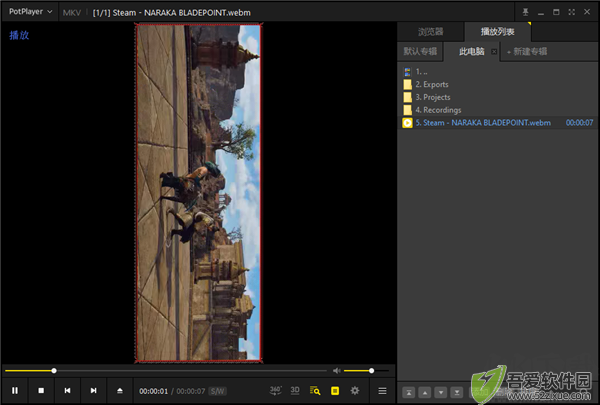The image size is (600, 405).
Task: Click 新建专辑 to add album
Action: coord(527,51)
